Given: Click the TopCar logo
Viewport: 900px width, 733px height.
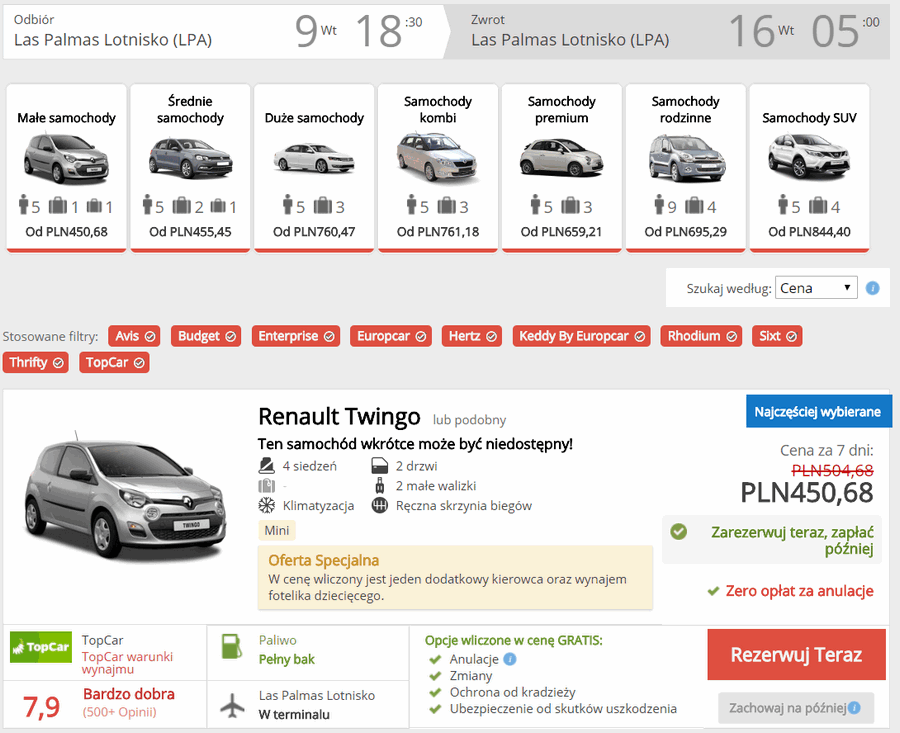Looking at the screenshot, I should point(41,647).
